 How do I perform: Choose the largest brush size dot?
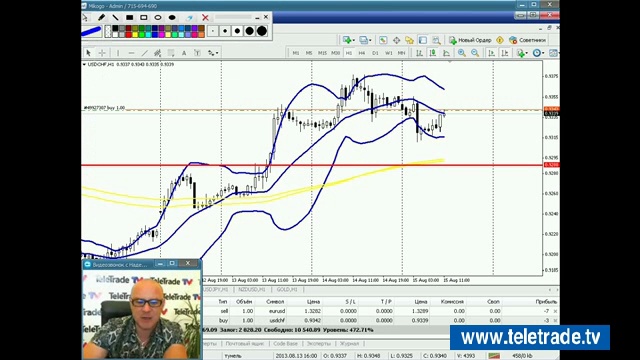coord(262,31)
